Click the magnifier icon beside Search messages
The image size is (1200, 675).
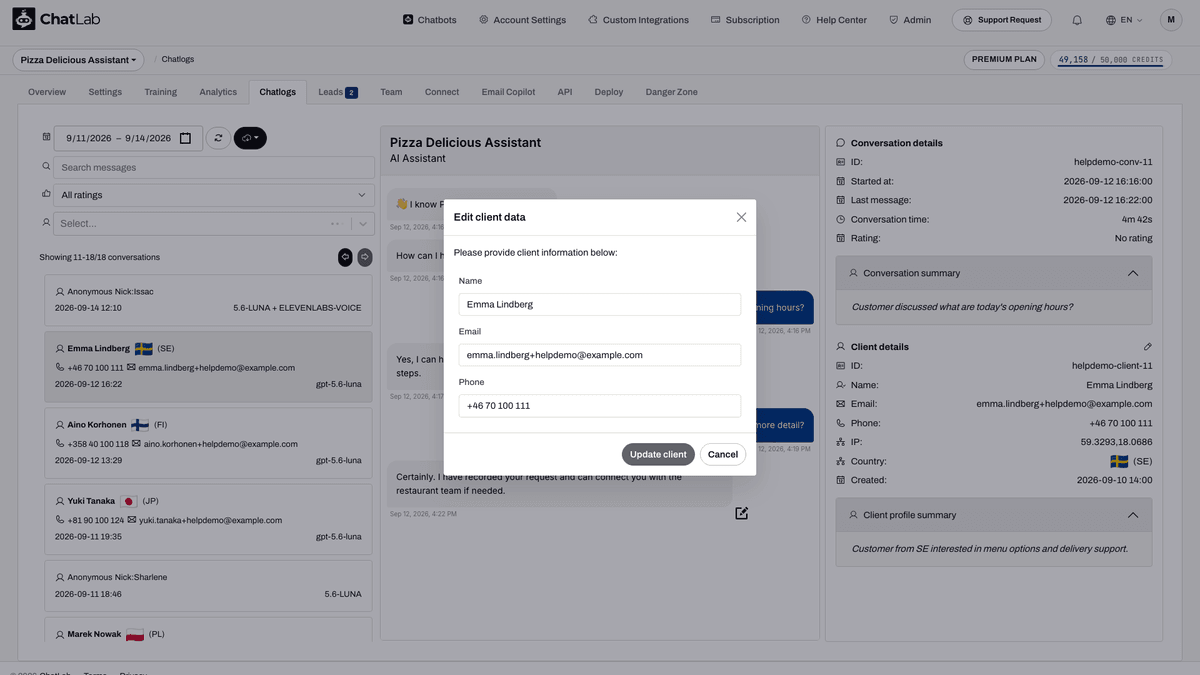(x=46, y=167)
